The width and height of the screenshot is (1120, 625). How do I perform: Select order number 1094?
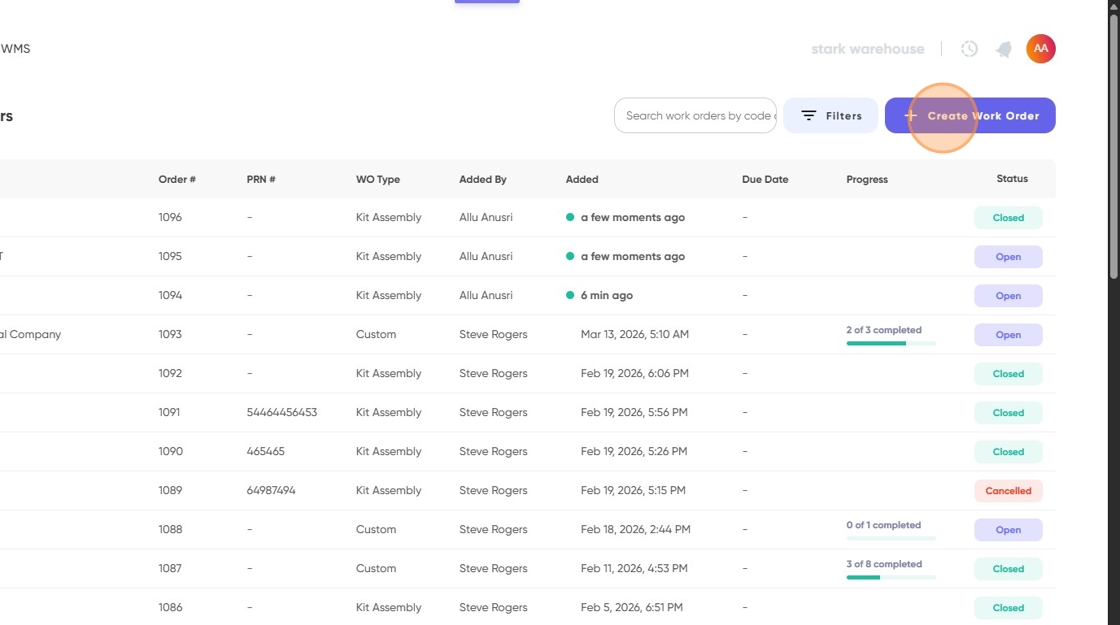tap(170, 295)
